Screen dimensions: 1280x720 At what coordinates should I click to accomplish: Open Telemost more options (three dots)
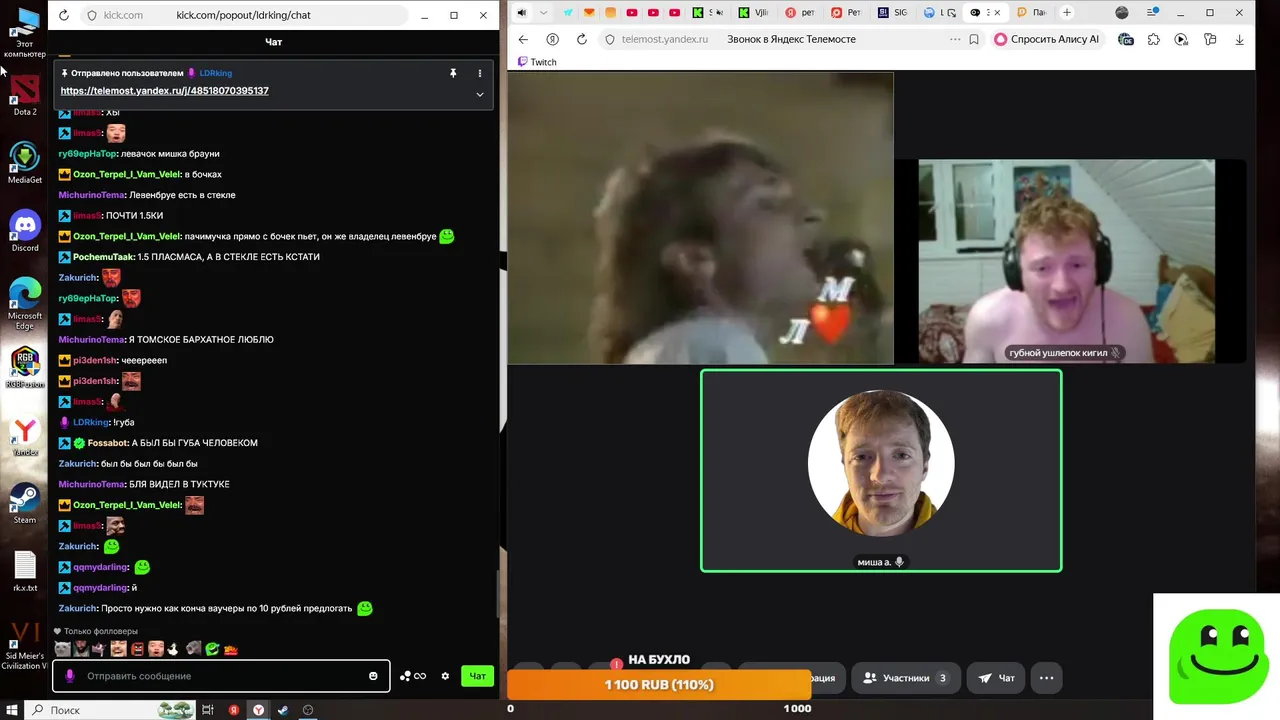[x=1046, y=678]
